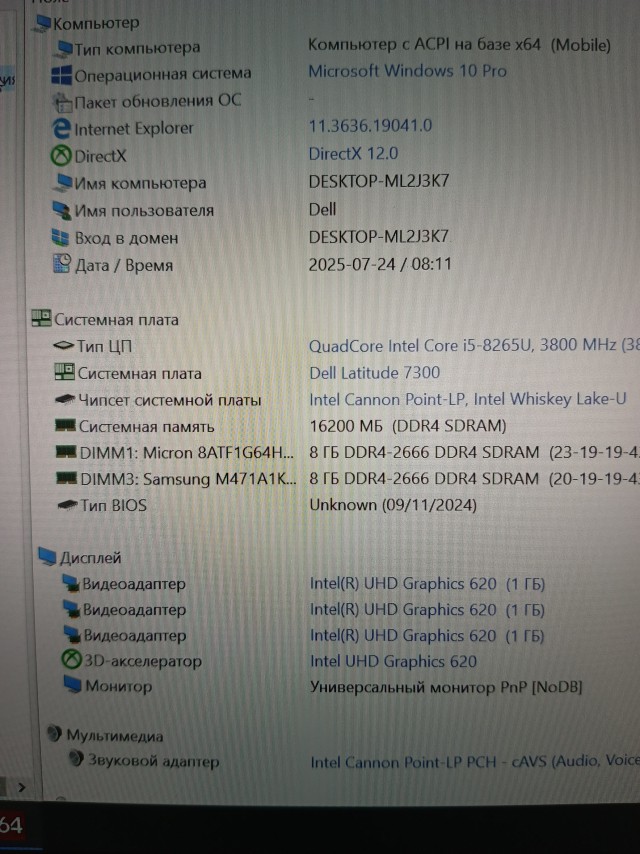Open the Intel Cannon Point-LP chipset link
640x854 pixels.
coord(468,400)
